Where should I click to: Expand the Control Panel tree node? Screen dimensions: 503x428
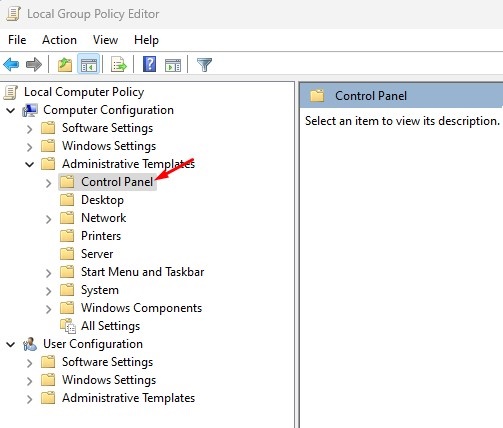(49, 183)
